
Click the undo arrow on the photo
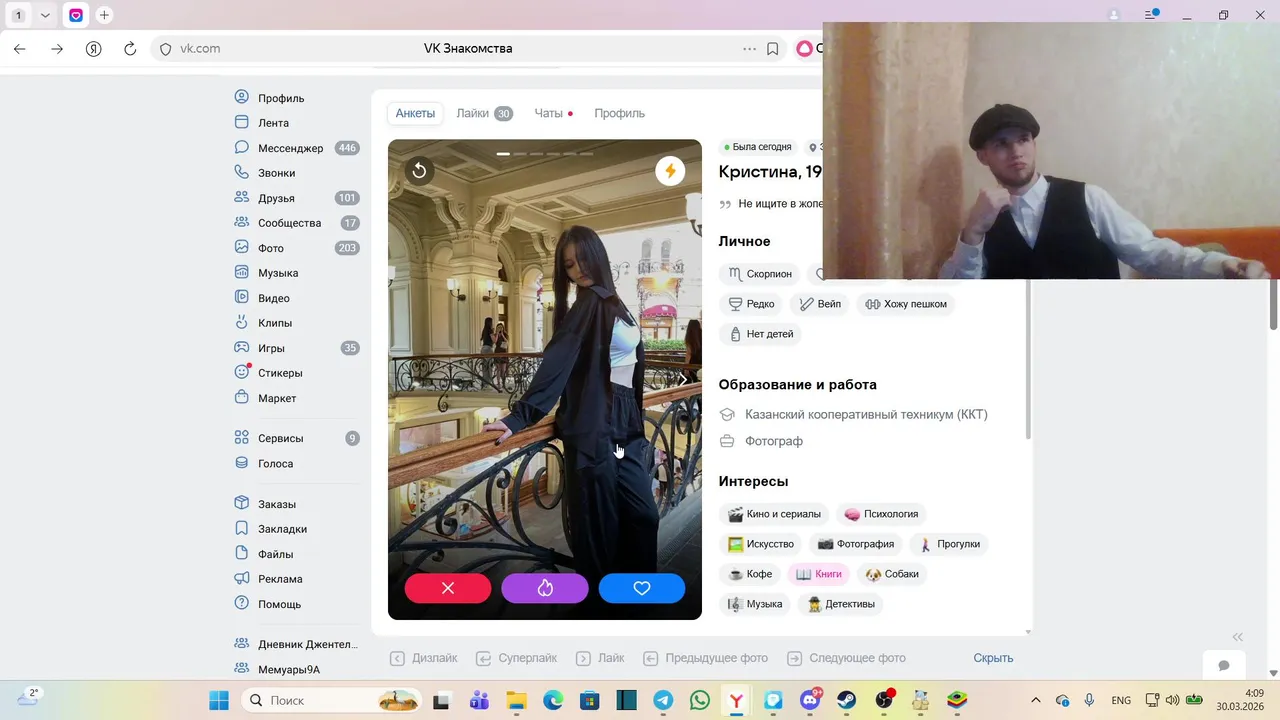pos(419,171)
